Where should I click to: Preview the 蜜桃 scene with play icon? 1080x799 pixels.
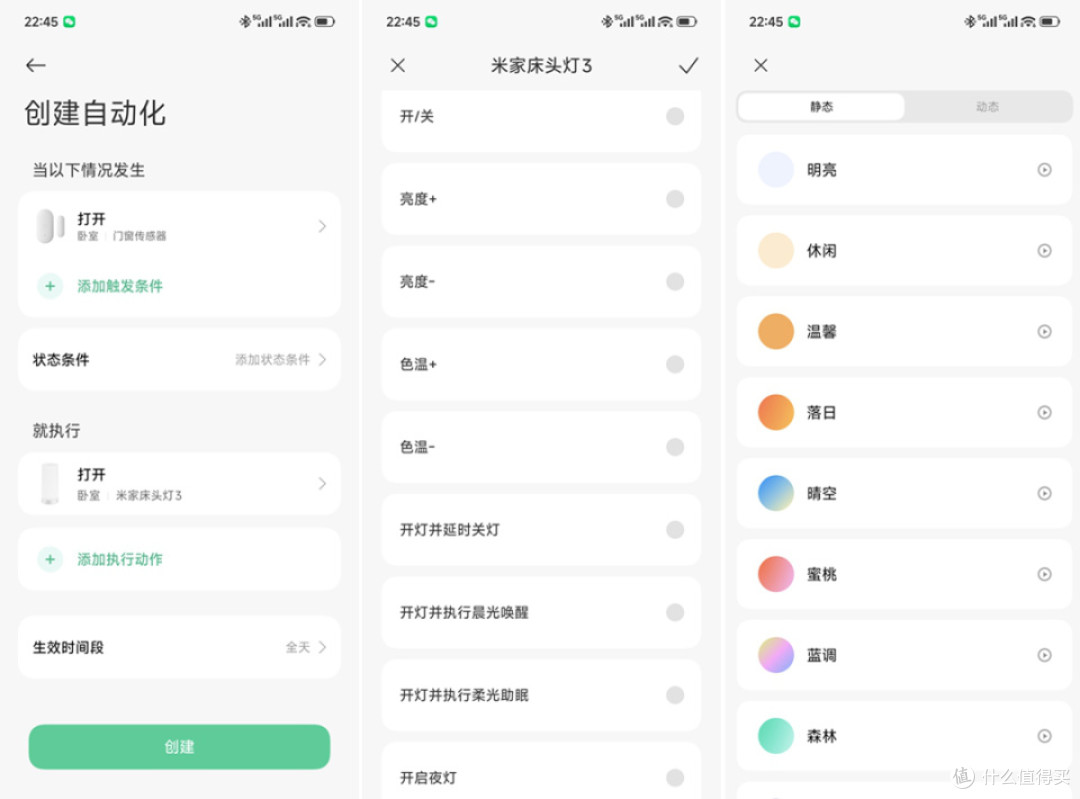tap(1044, 574)
